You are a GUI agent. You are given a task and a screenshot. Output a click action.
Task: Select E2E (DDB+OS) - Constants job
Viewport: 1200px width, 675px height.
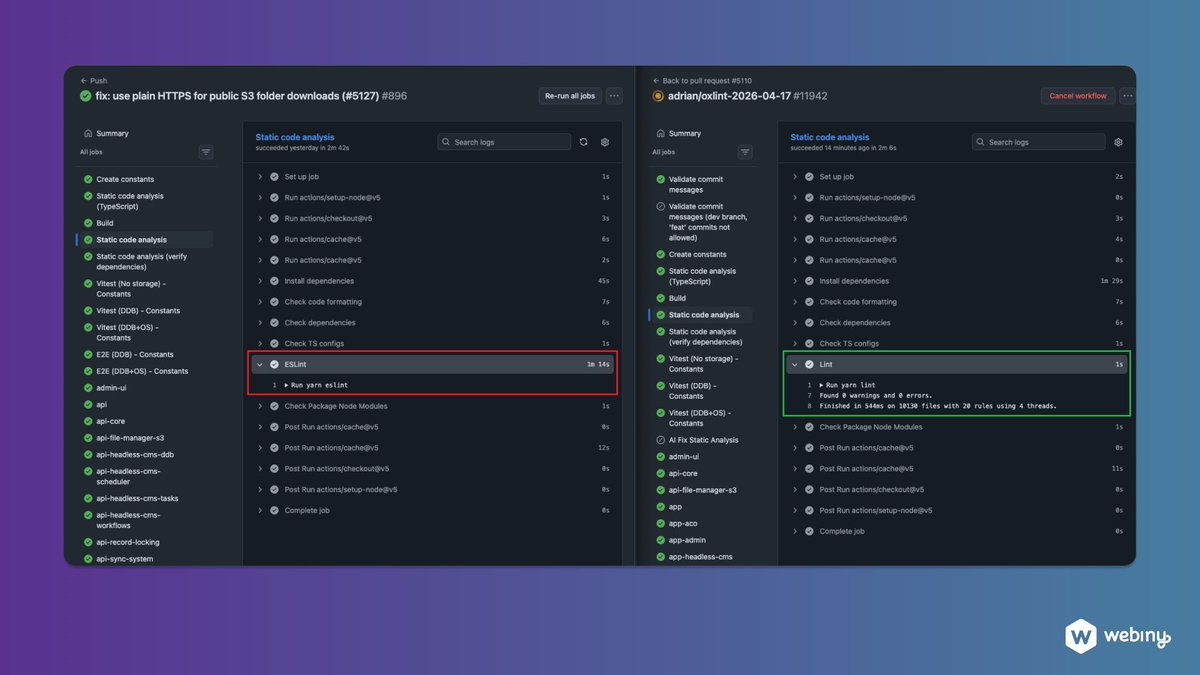point(142,371)
